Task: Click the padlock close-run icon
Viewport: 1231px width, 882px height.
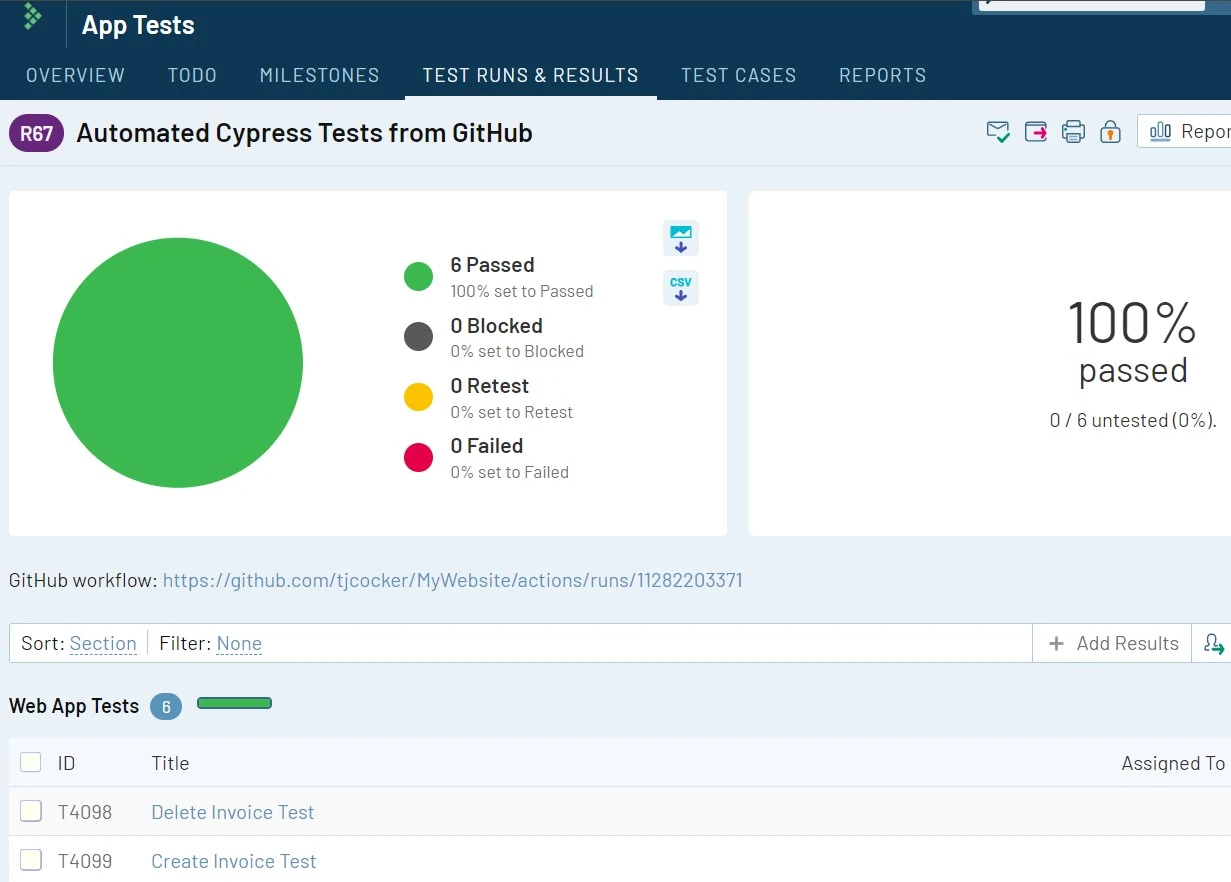Action: [x=1110, y=132]
